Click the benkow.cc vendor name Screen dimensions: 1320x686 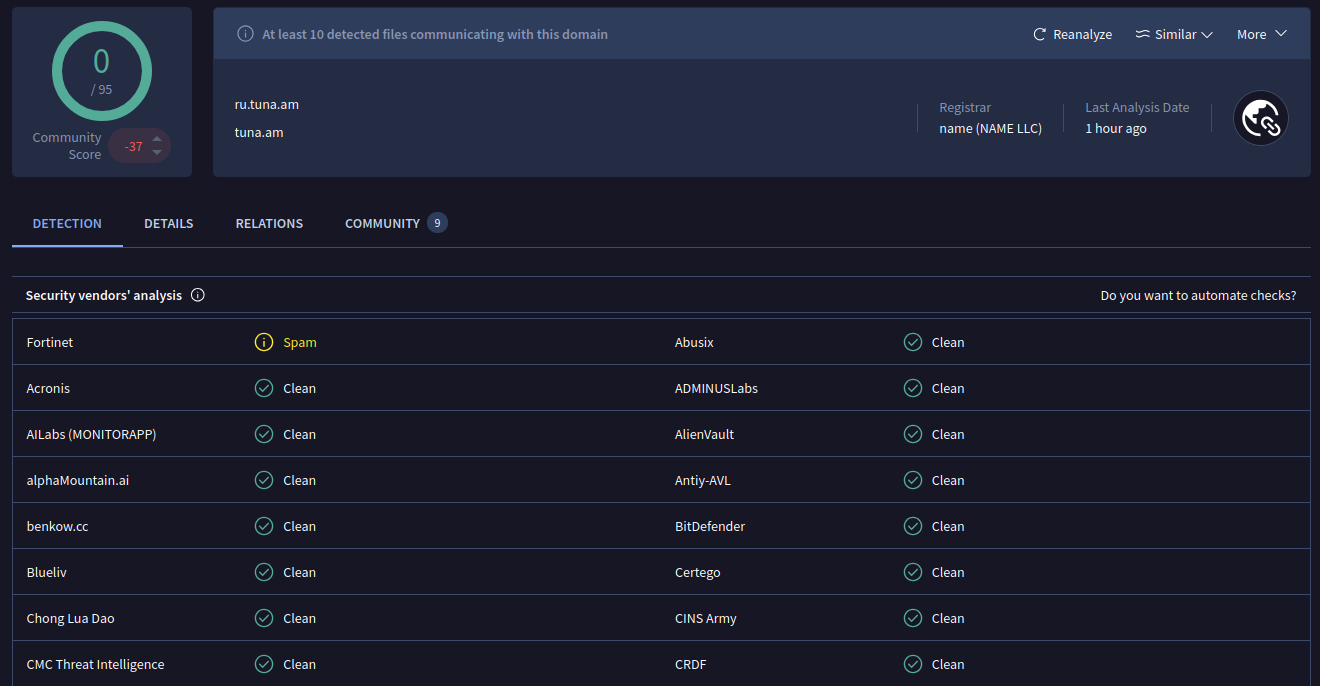(x=58, y=526)
